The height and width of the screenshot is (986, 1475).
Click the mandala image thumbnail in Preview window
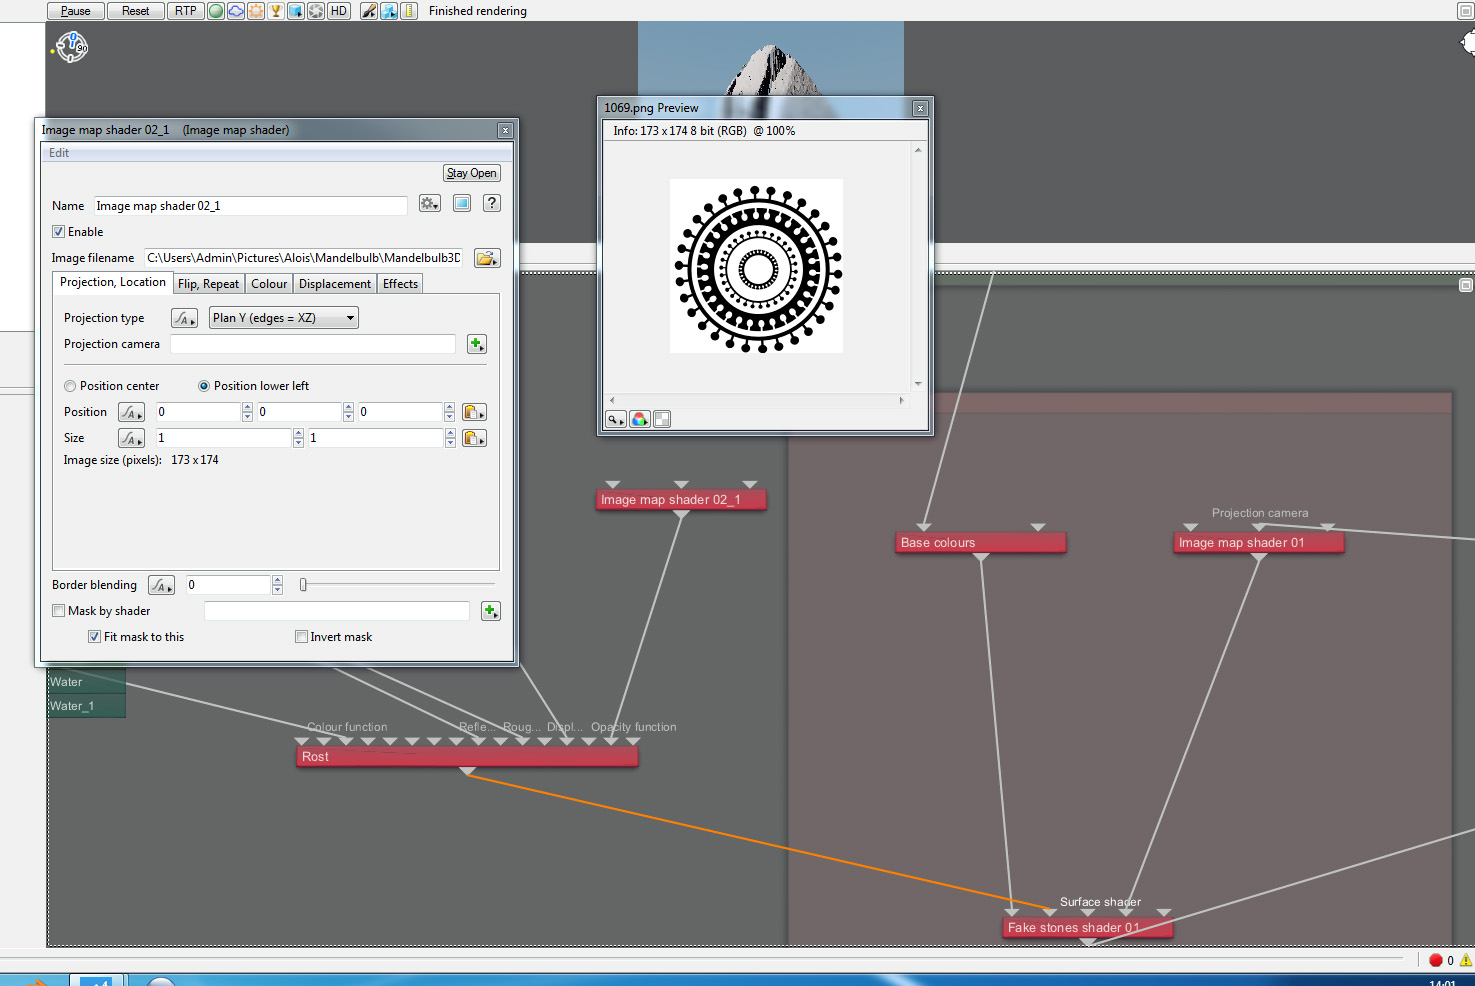(756, 266)
